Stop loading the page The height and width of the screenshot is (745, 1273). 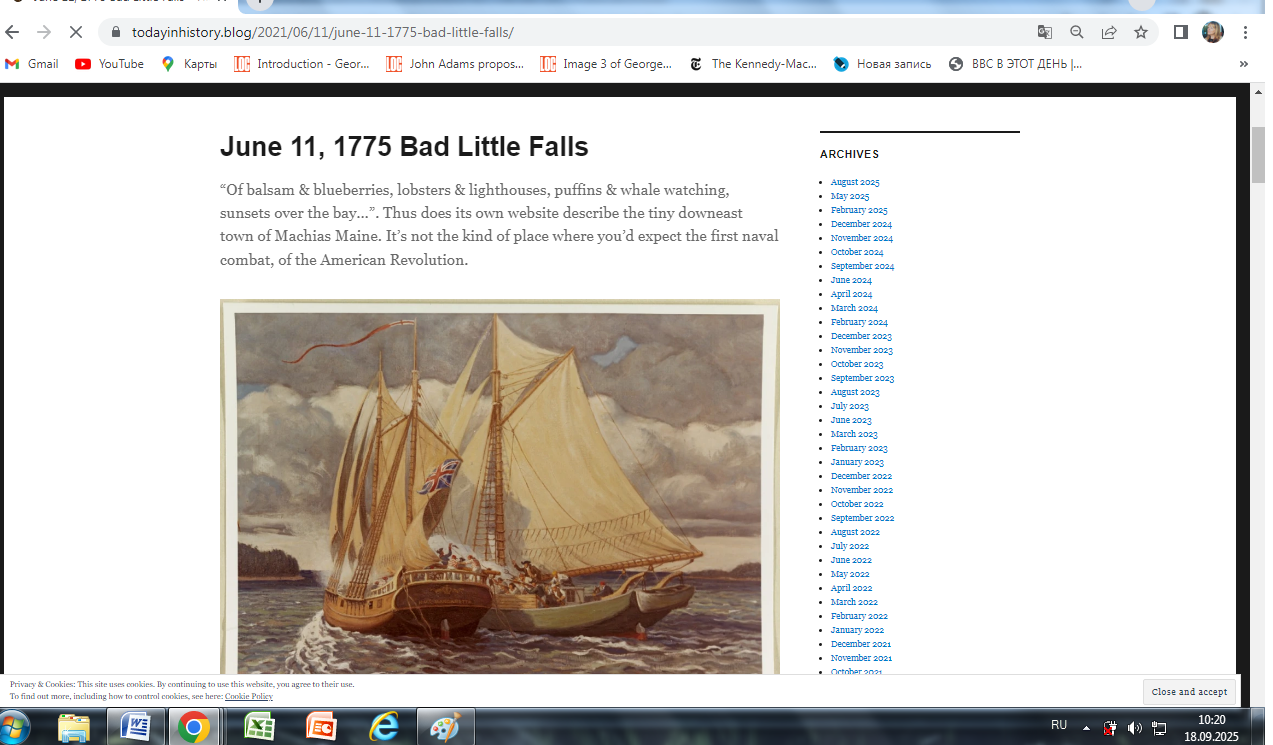click(76, 32)
